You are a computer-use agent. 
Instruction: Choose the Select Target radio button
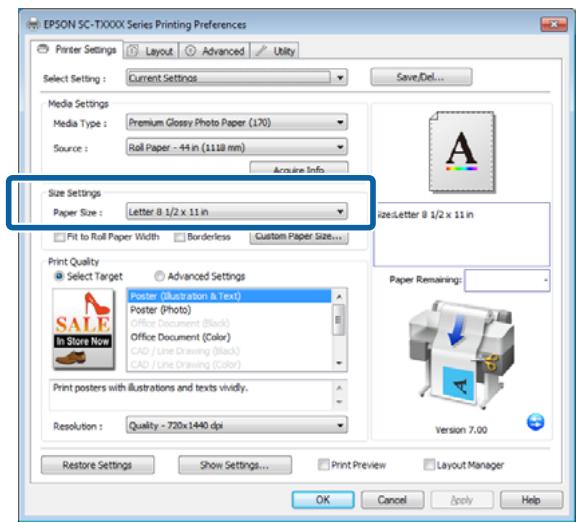(59, 276)
